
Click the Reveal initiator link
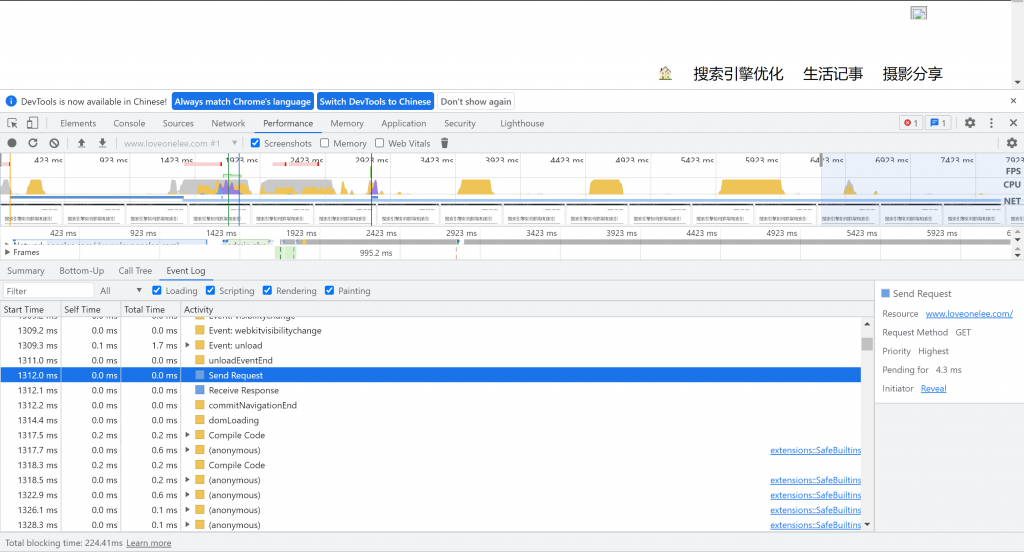pyautogui.click(x=933, y=388)
